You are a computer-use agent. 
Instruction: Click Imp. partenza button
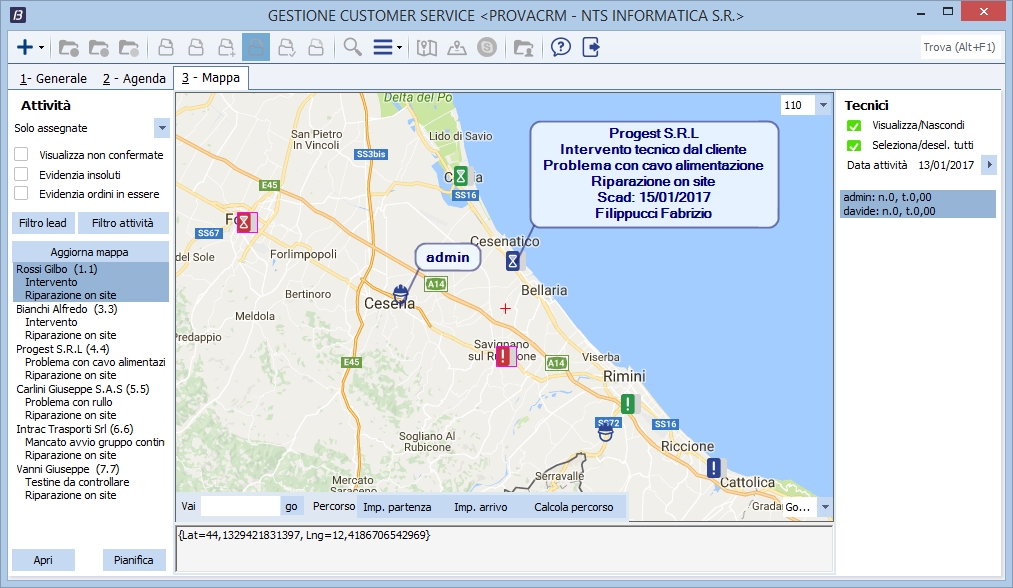397,507
